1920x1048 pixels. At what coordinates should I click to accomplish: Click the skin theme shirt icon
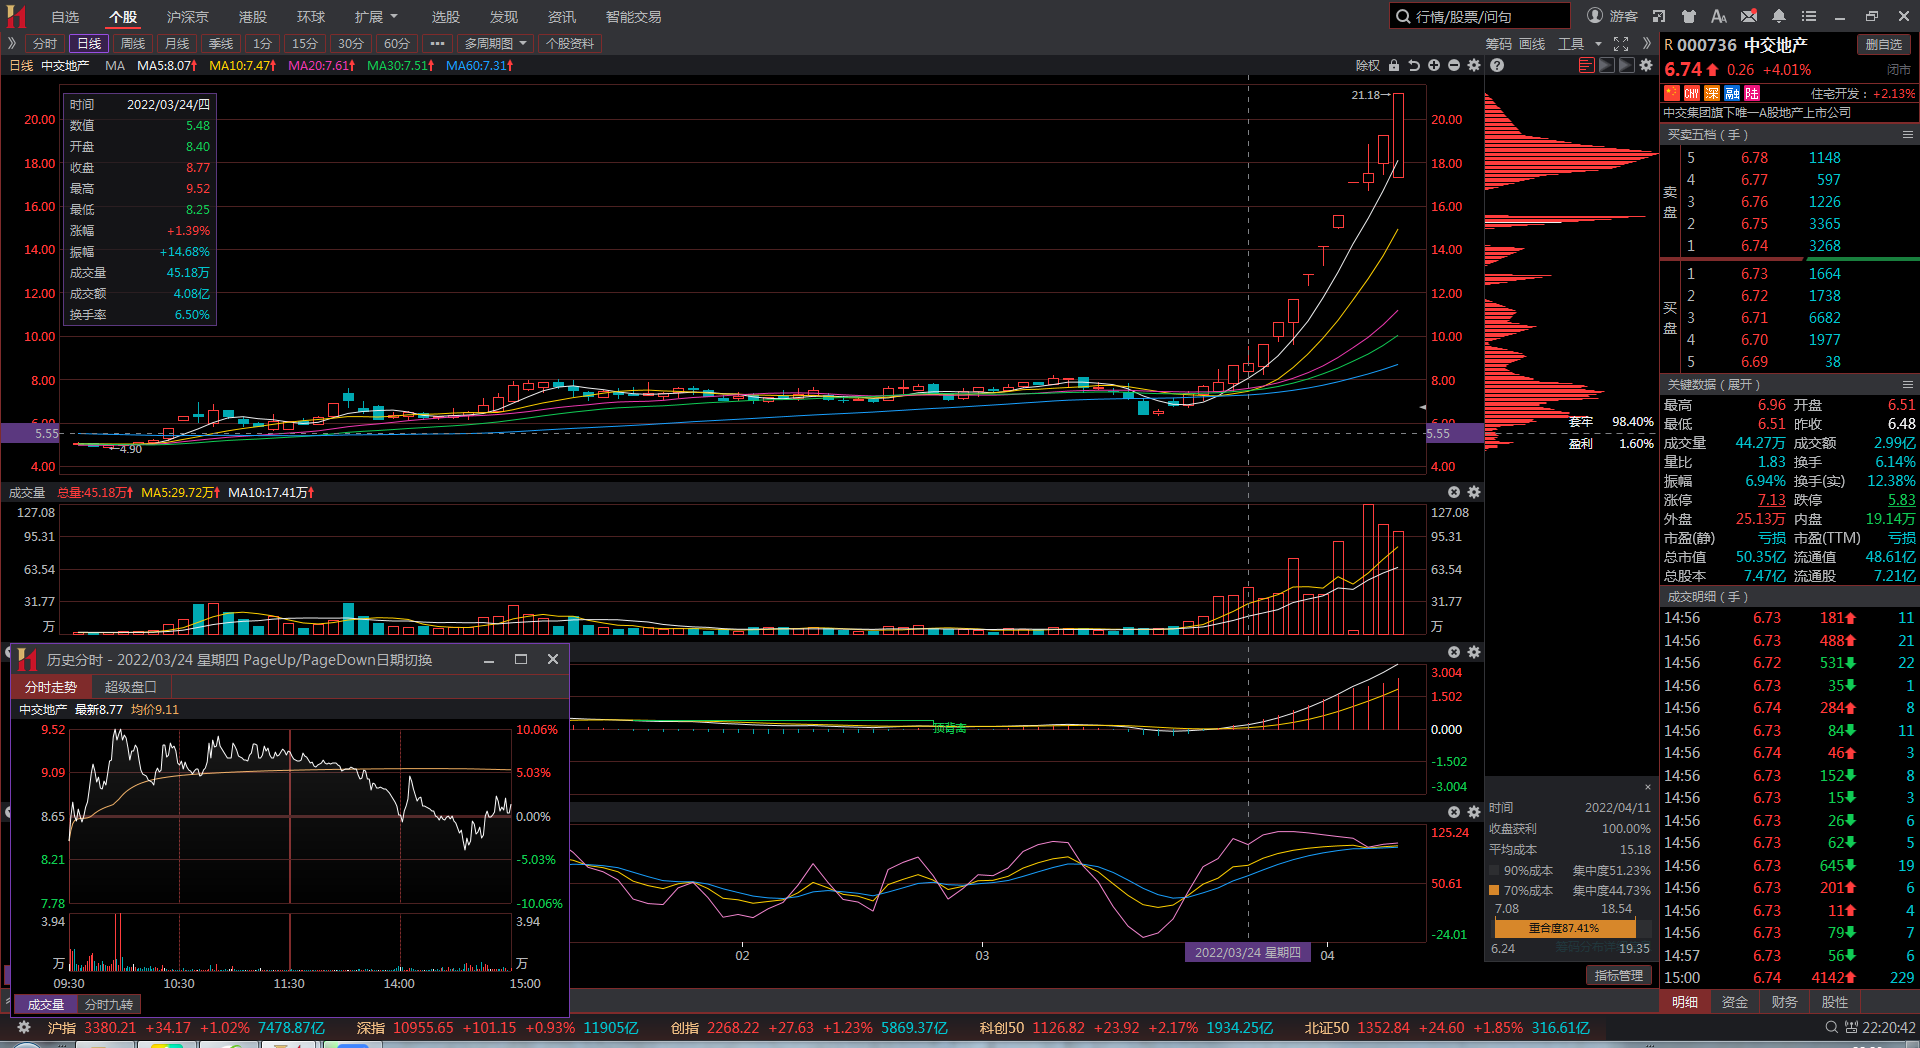coord(1689,16)
